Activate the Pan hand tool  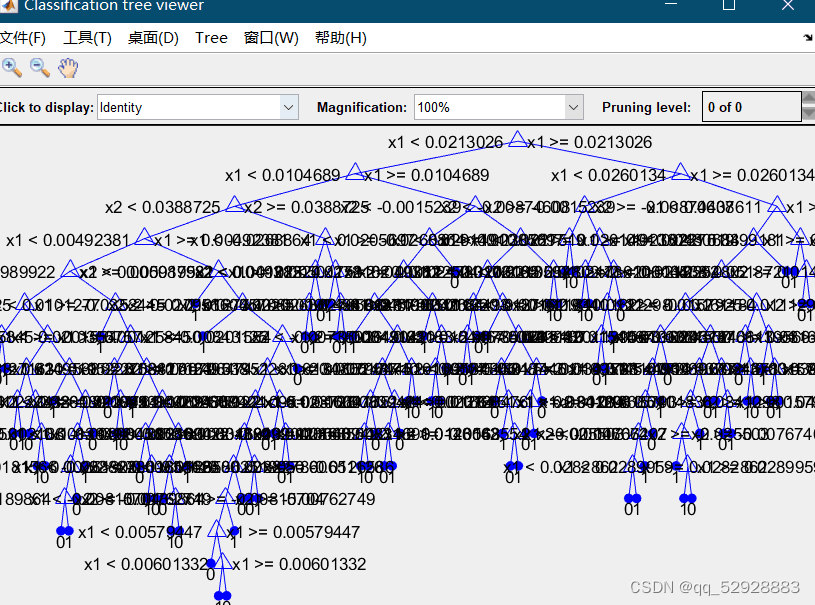point(68,68)
